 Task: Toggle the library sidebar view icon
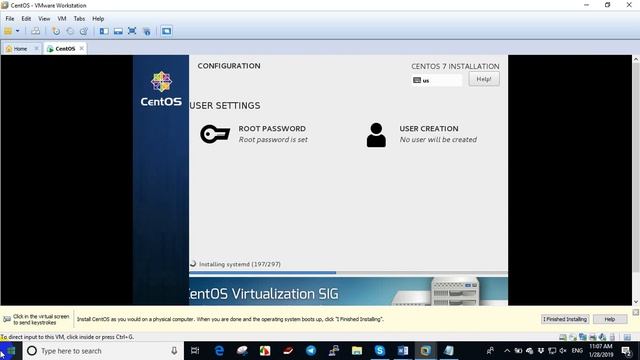click(104, 31)
